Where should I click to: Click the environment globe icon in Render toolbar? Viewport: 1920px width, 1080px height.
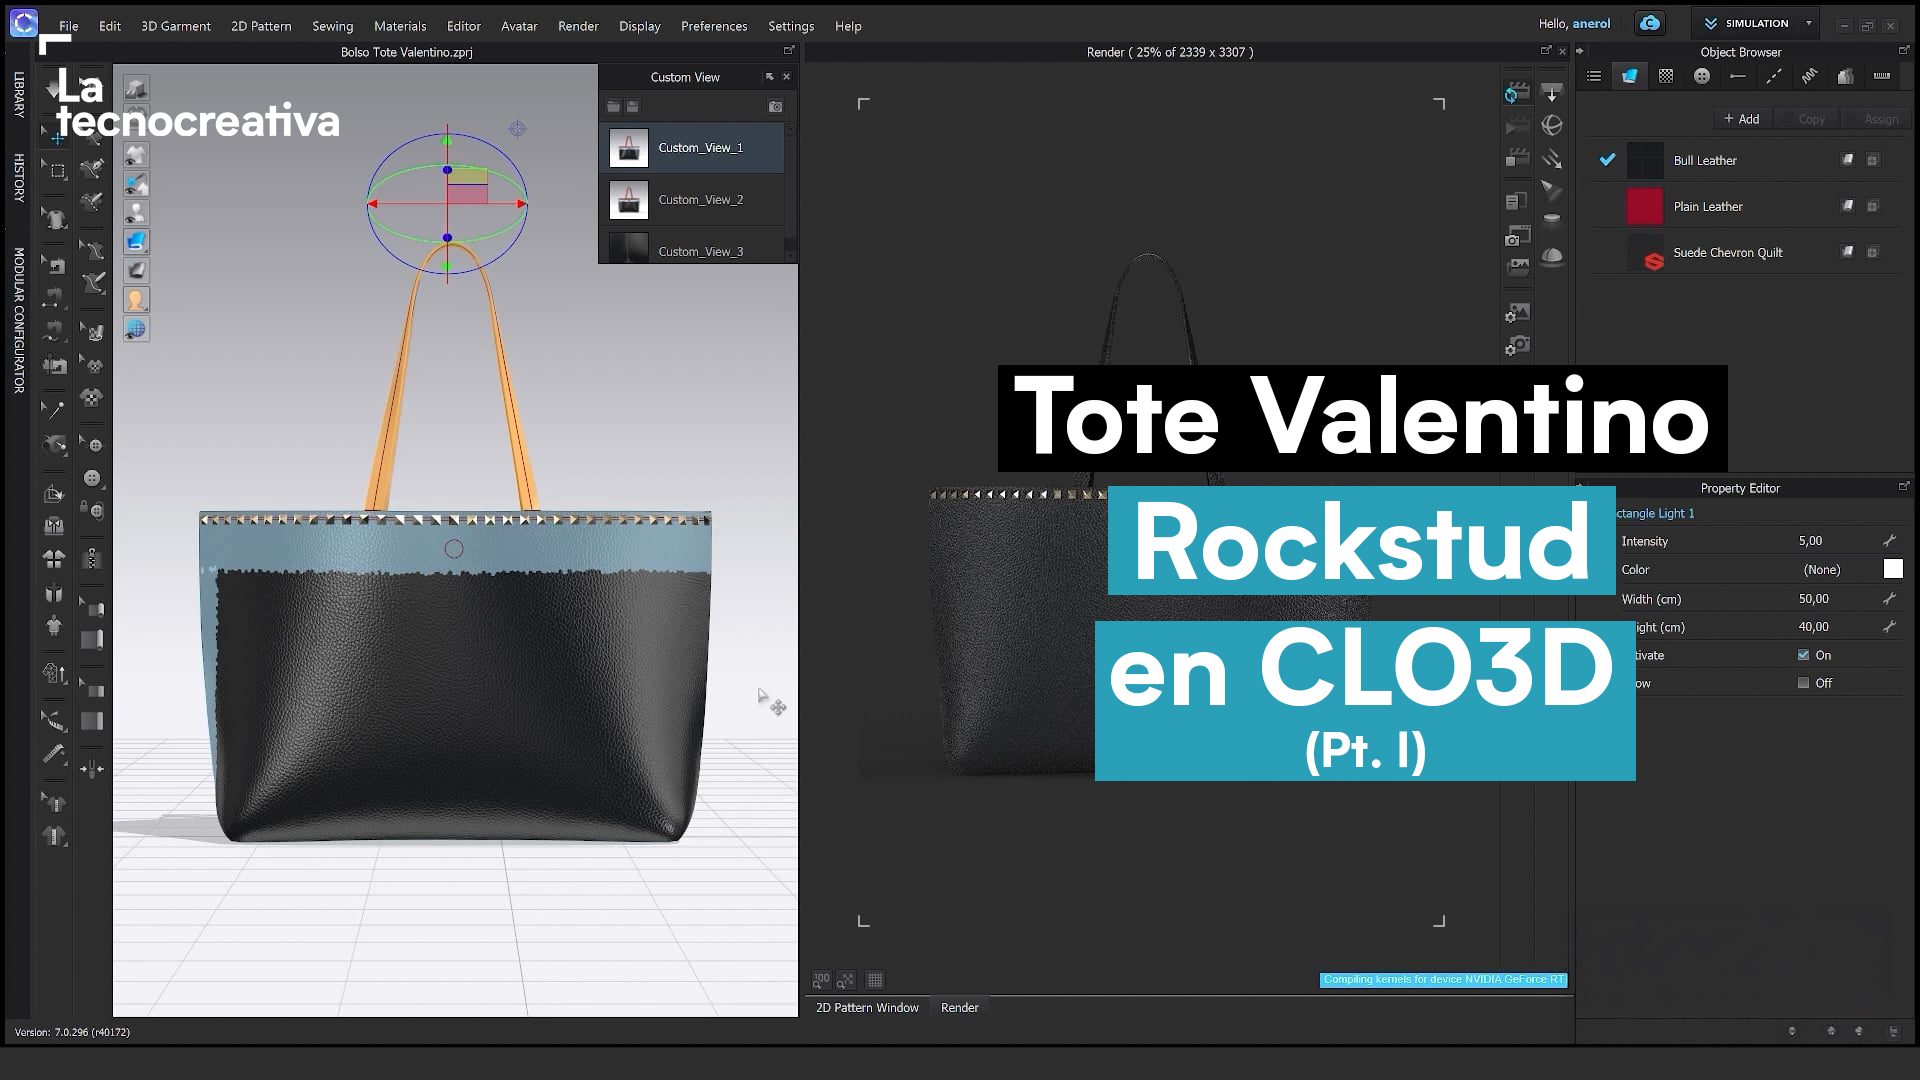coord(1552,125)
